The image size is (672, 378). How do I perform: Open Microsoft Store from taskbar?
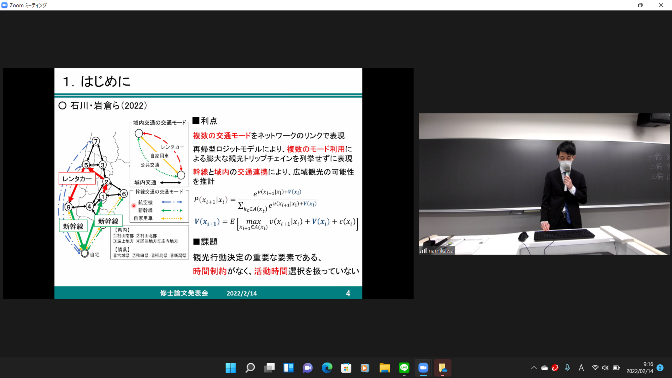pyautogui.click(x=346, y=368)
